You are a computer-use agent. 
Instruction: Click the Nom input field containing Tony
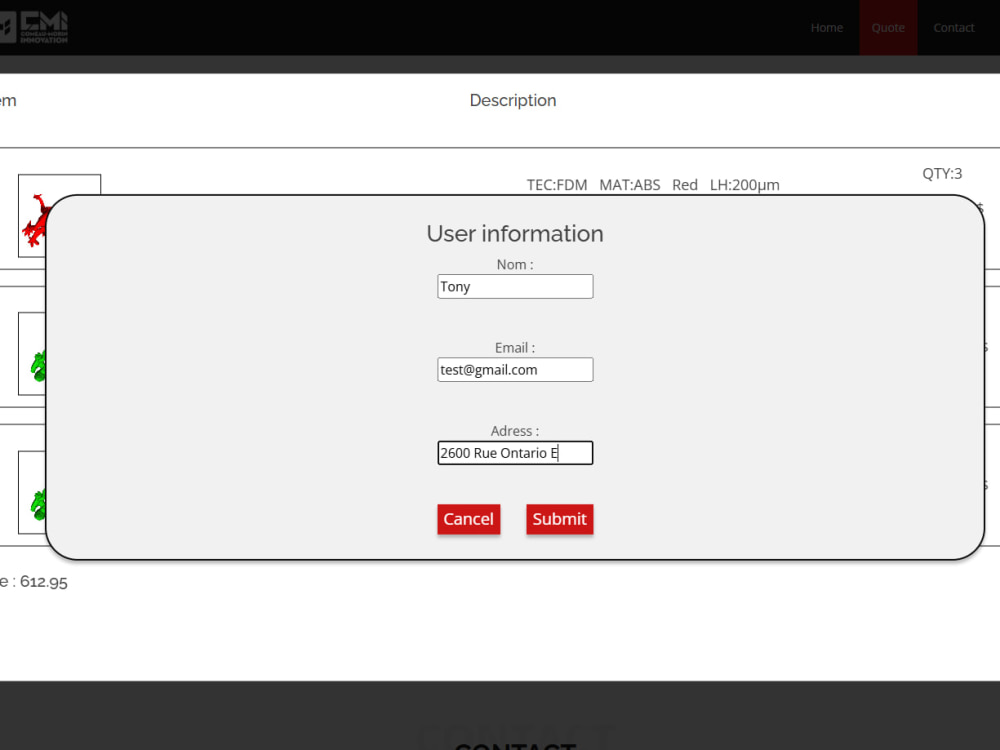(515, 286)
